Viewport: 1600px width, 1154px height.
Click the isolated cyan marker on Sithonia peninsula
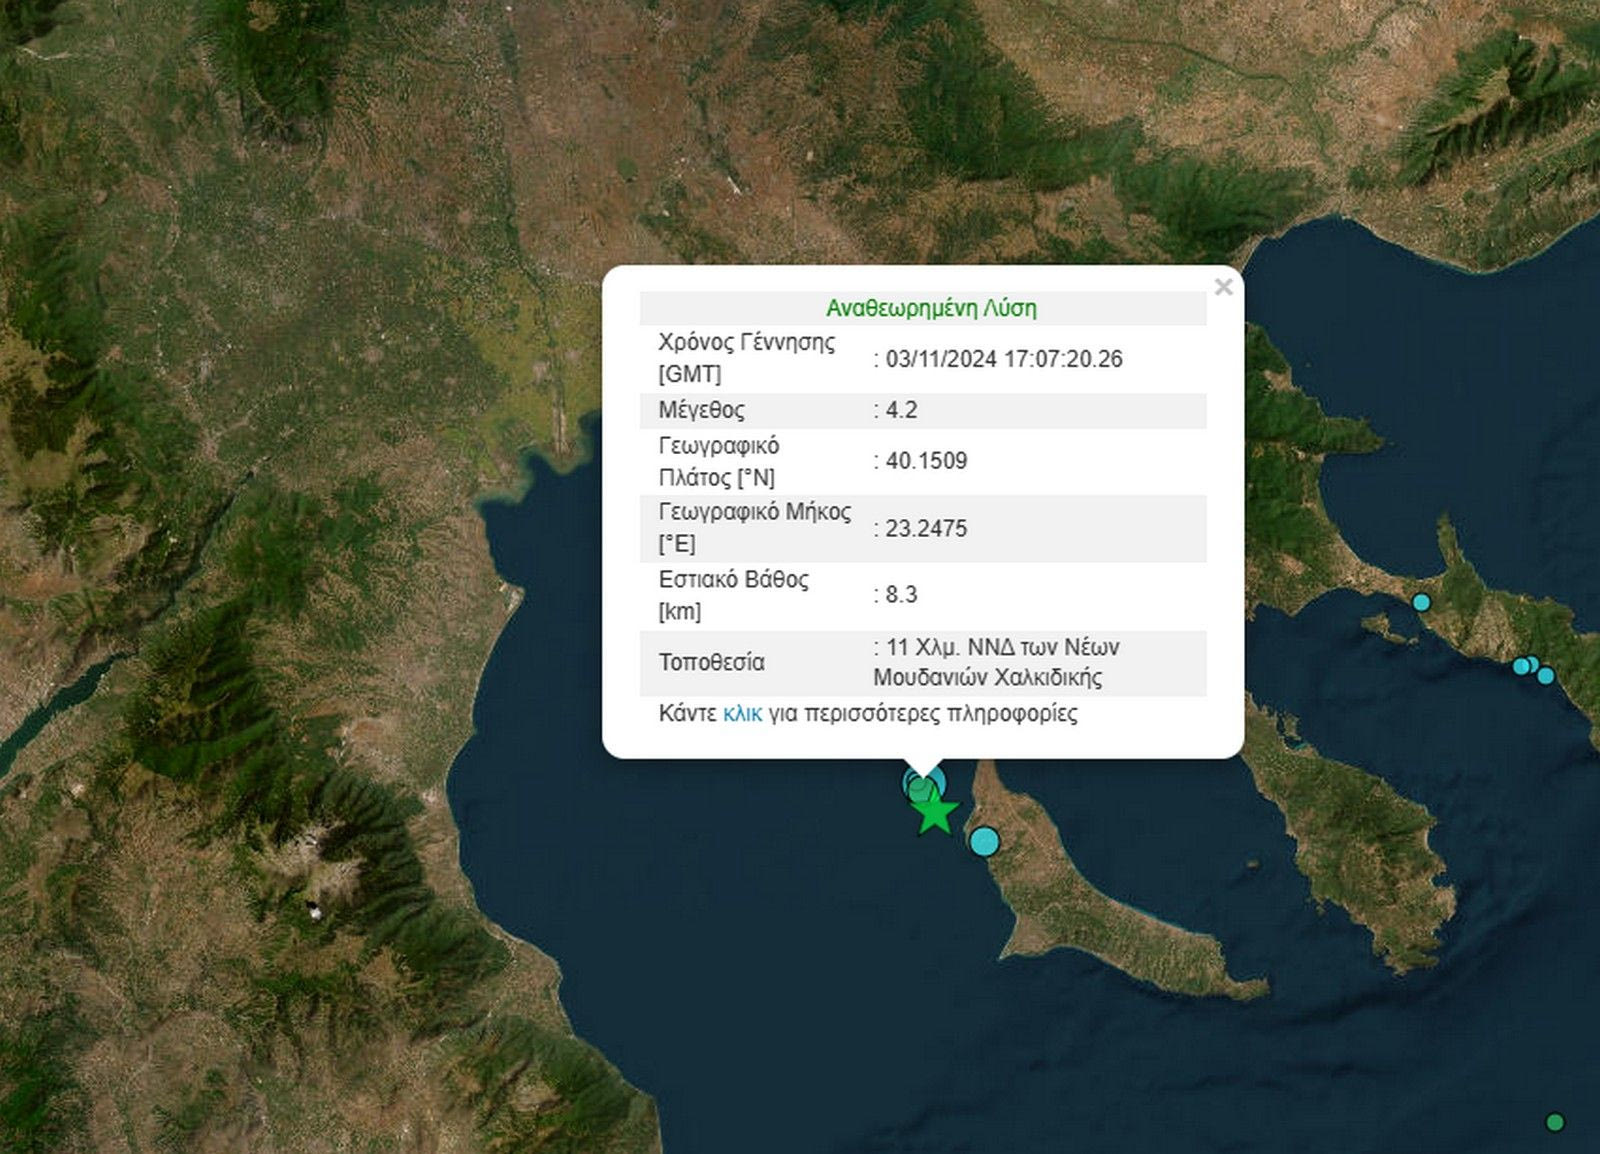coord(1421,602)
